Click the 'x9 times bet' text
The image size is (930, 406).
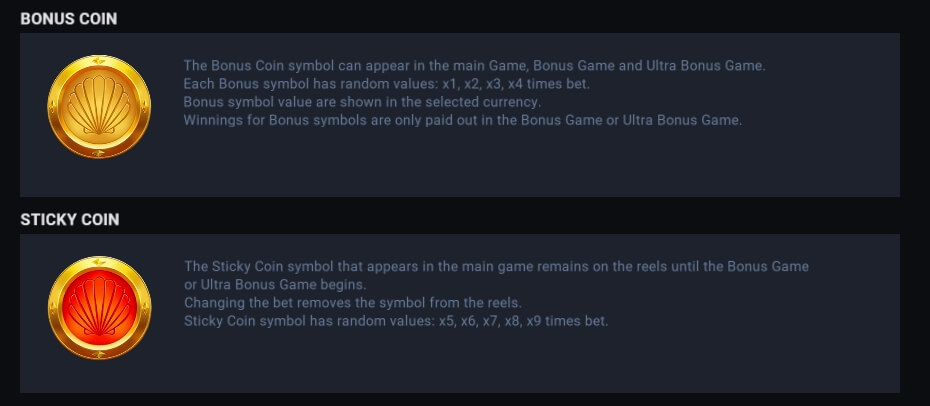[x=568, y=321]
